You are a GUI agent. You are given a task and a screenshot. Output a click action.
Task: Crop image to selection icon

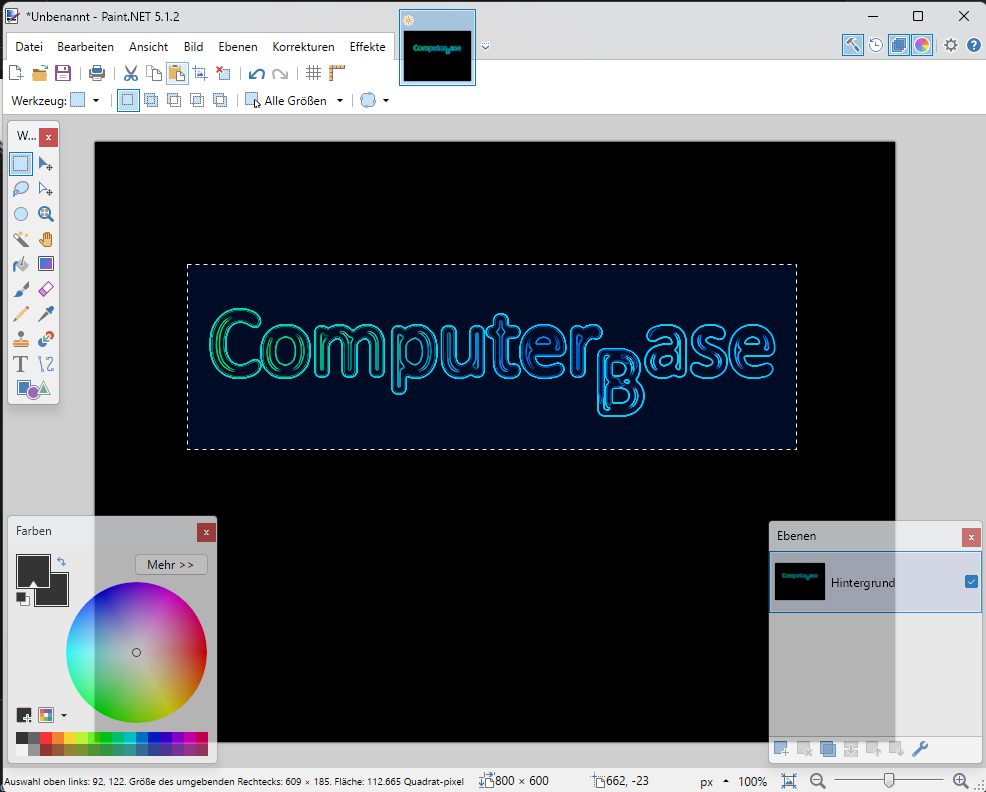pyautogui.click(x=201, y=73)
